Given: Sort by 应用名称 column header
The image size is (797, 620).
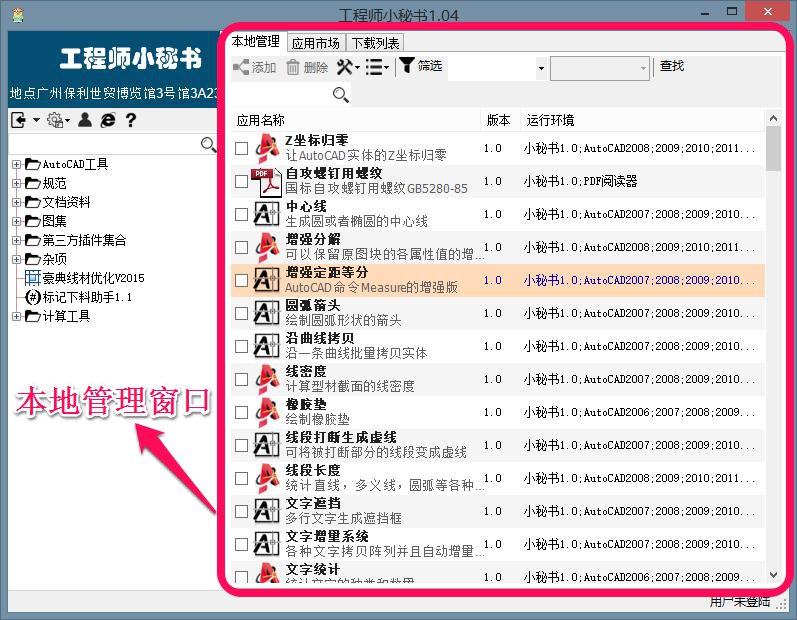Looking at the screenshot, I should point(355,120).
